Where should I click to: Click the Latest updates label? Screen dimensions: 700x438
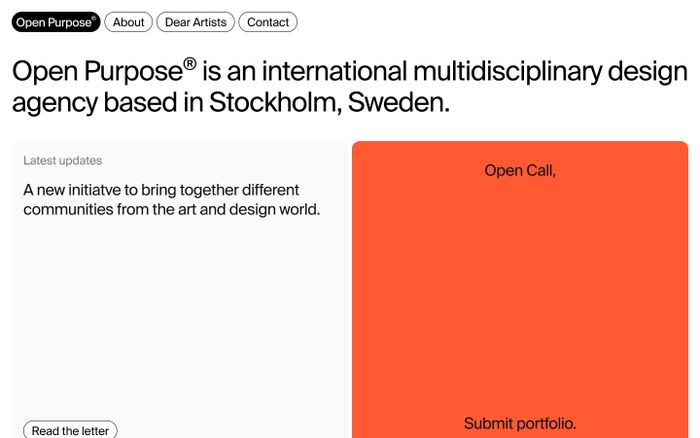click(62, 160)
